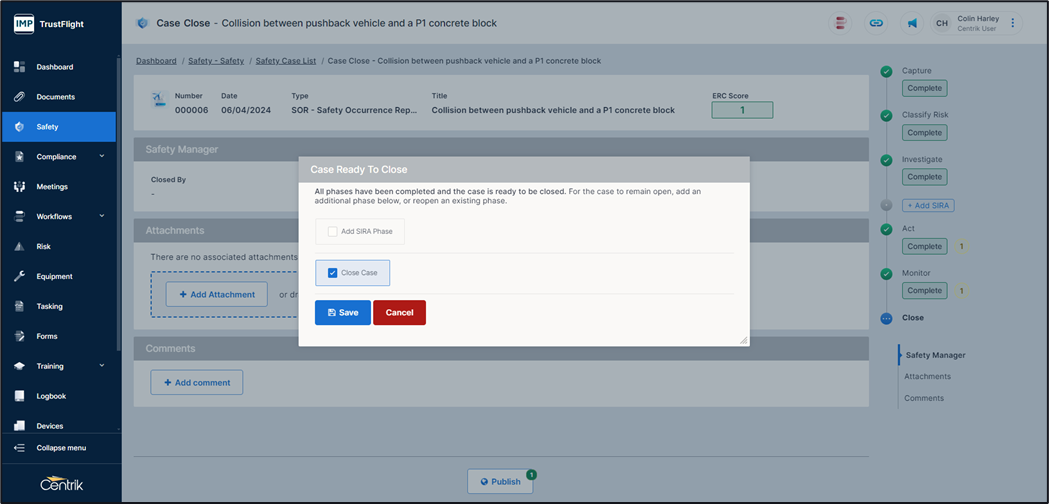This screenshot has width=1049, height=504.
Task: Click the Dashboard icon in sidebar
Action: coord(19,67)
